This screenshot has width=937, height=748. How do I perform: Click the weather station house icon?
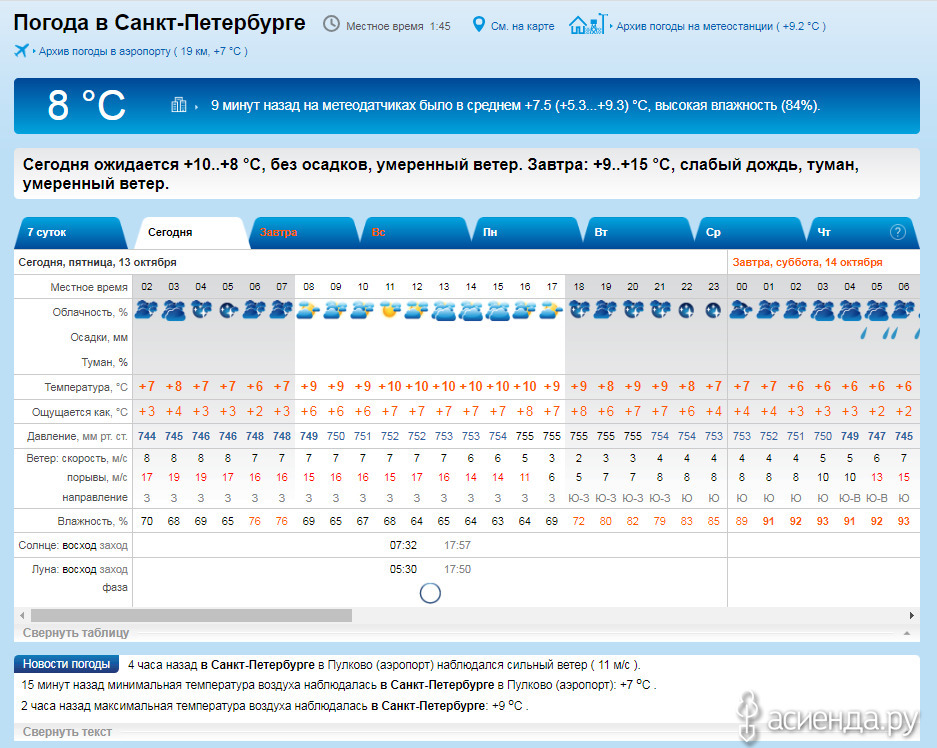click(587, 25)
